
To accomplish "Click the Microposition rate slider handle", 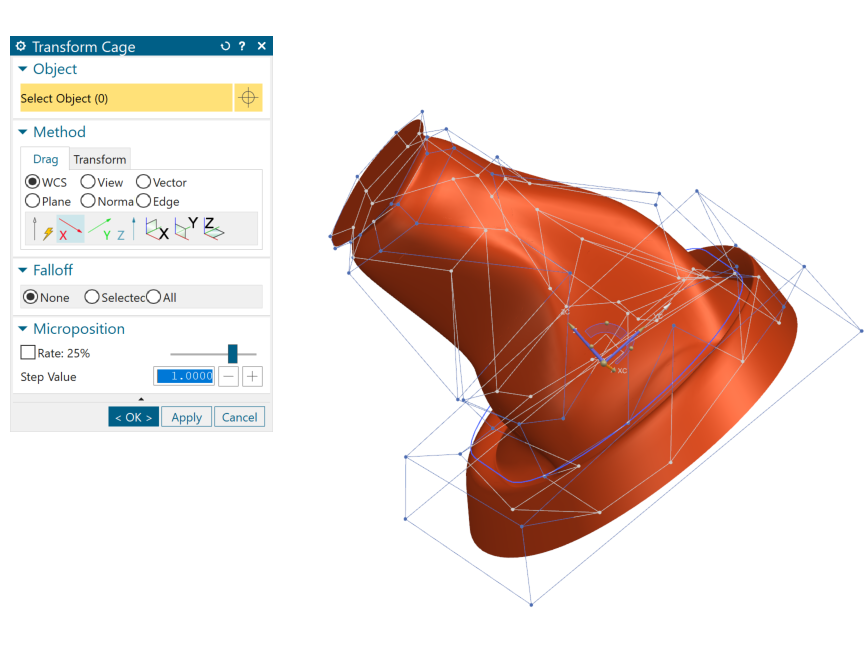I will coord(232,353).
